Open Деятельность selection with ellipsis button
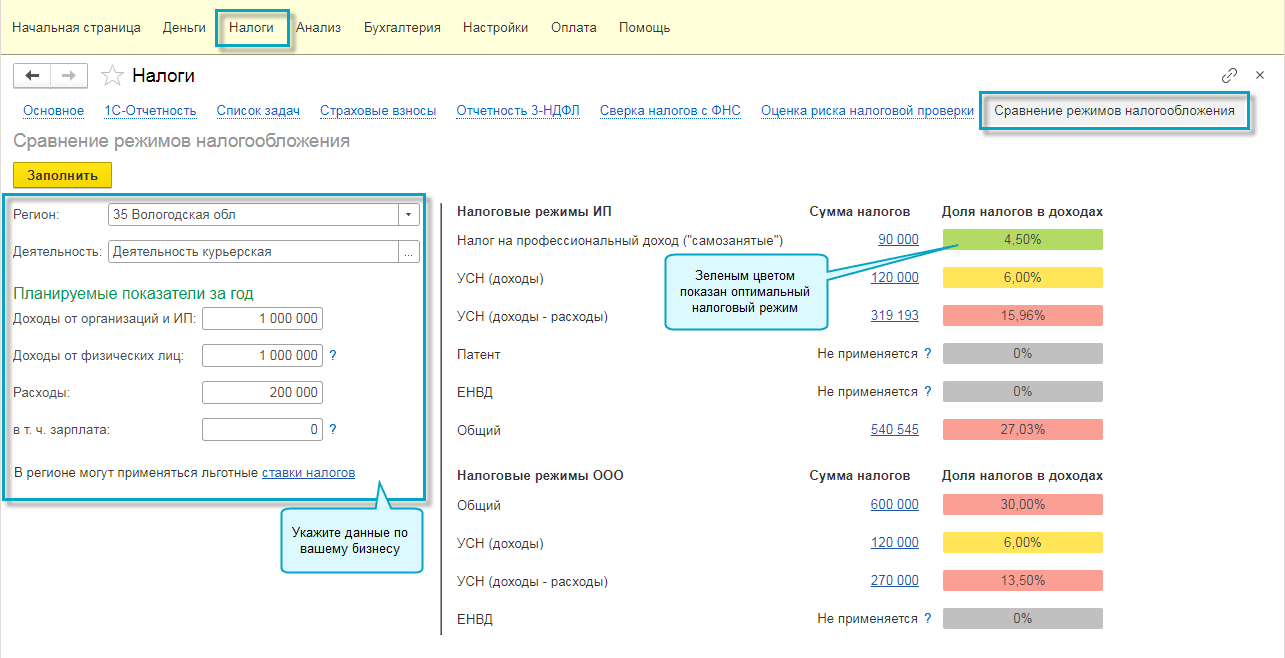 (408, 253)
